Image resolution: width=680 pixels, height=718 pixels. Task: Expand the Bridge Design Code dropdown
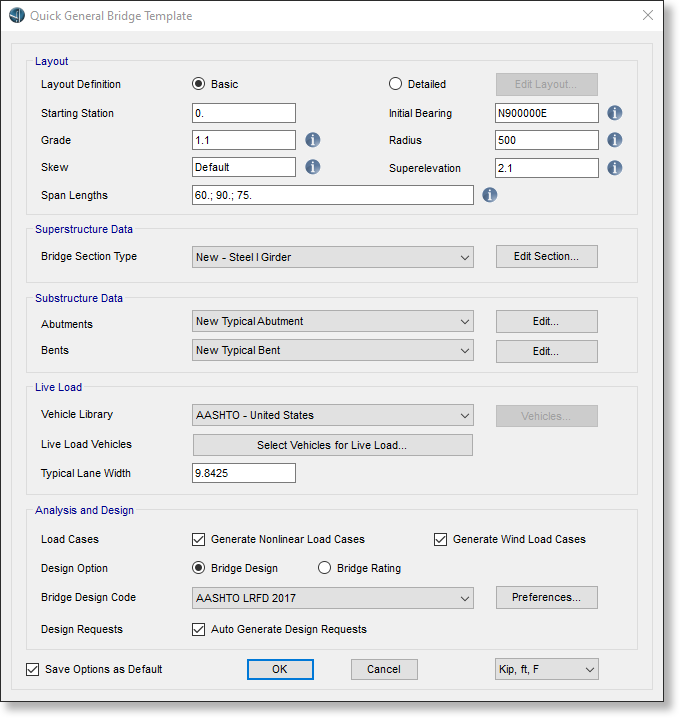pos(332,598)
